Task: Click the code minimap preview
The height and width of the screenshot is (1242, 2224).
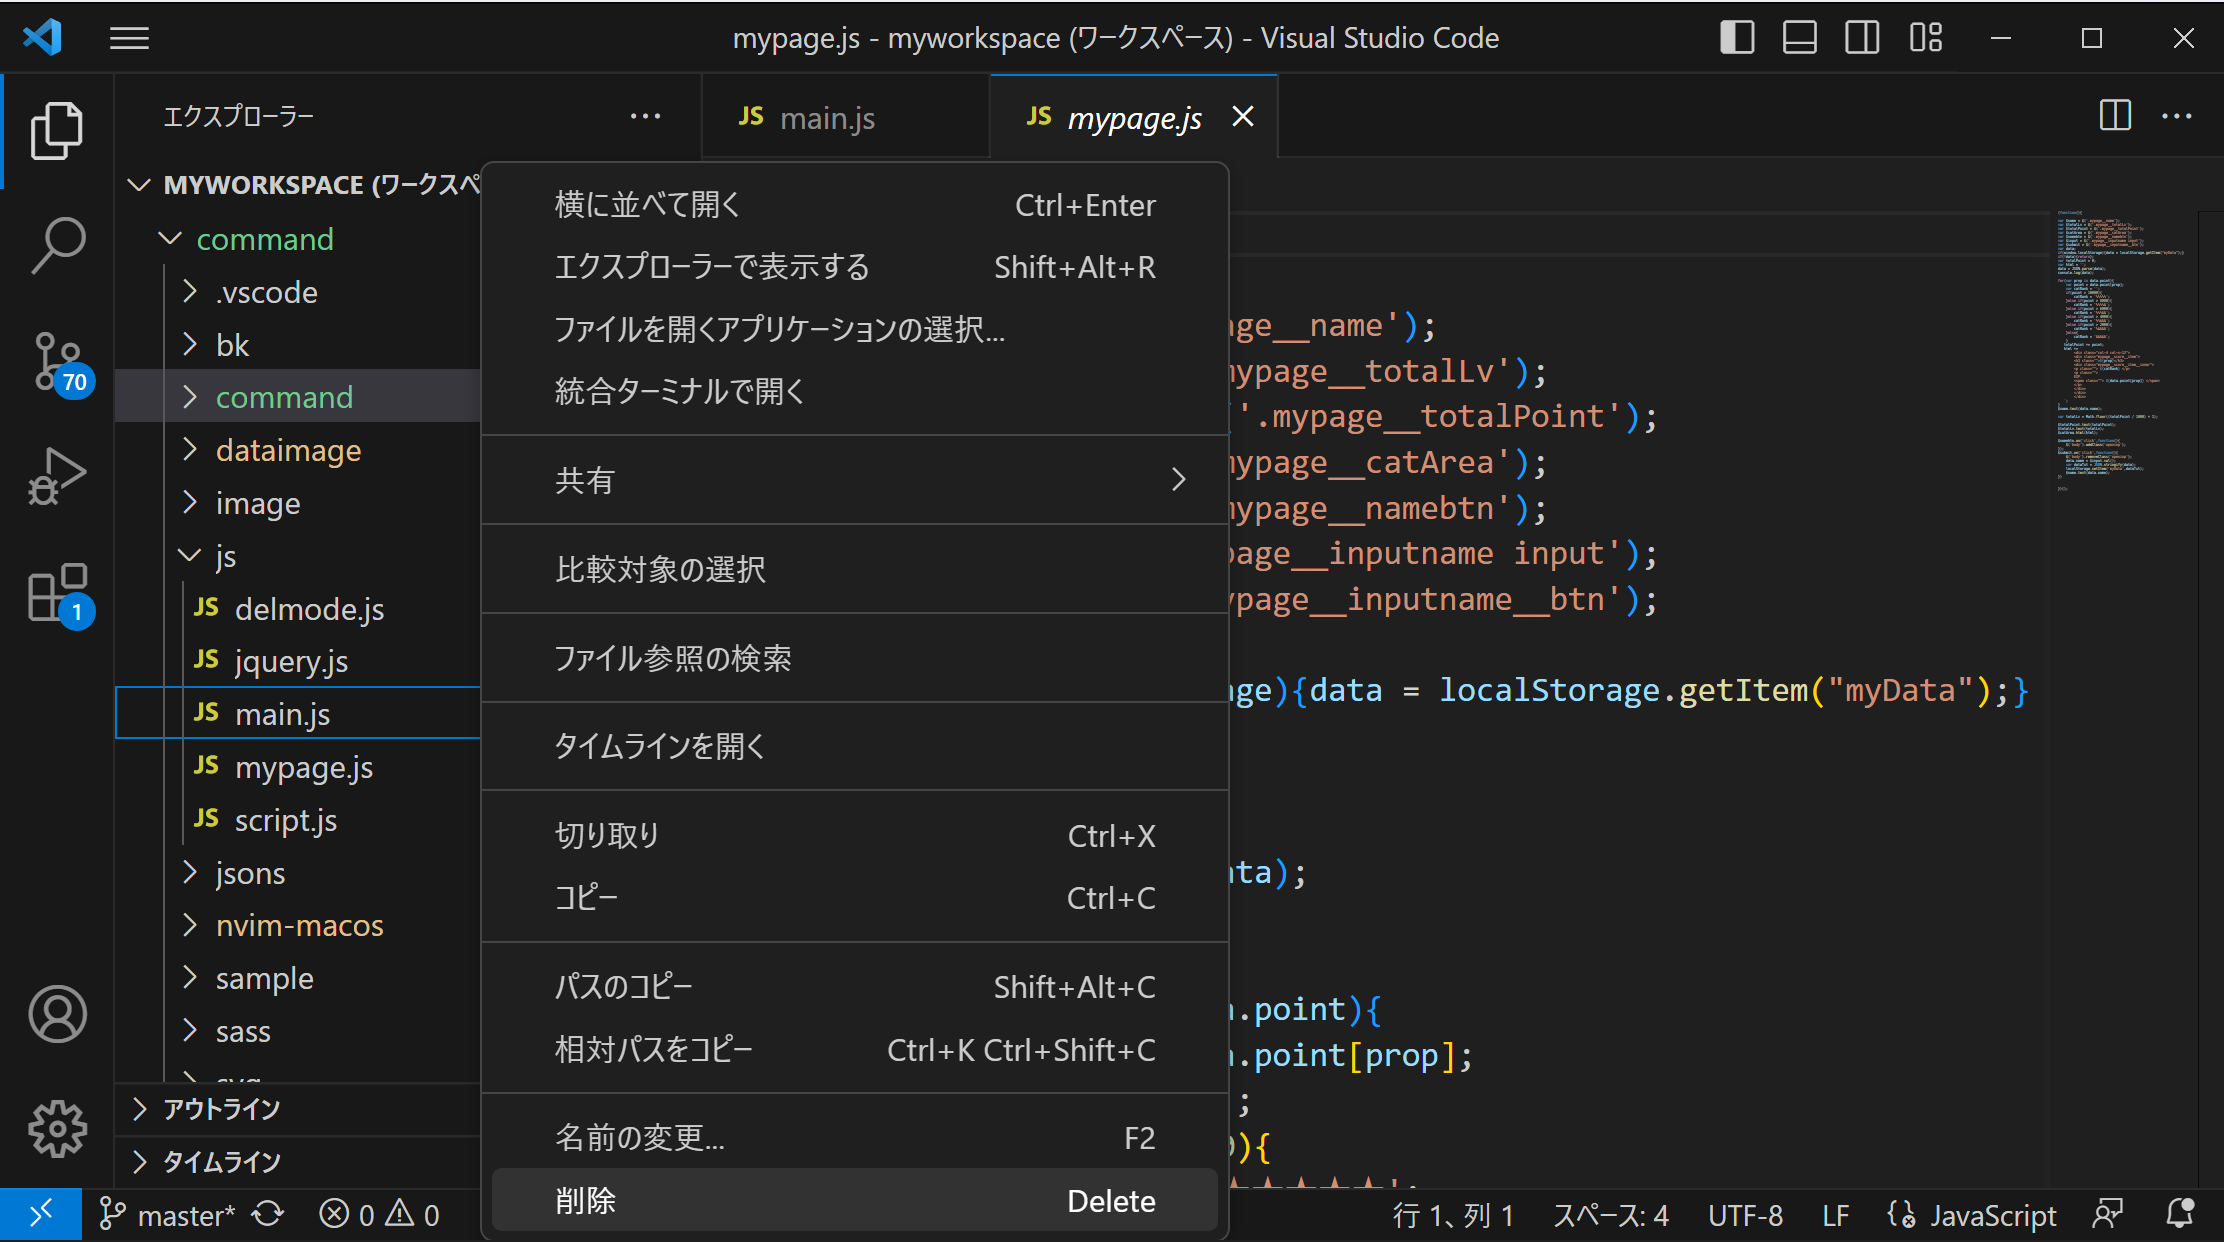Action: pos(2120,350)
